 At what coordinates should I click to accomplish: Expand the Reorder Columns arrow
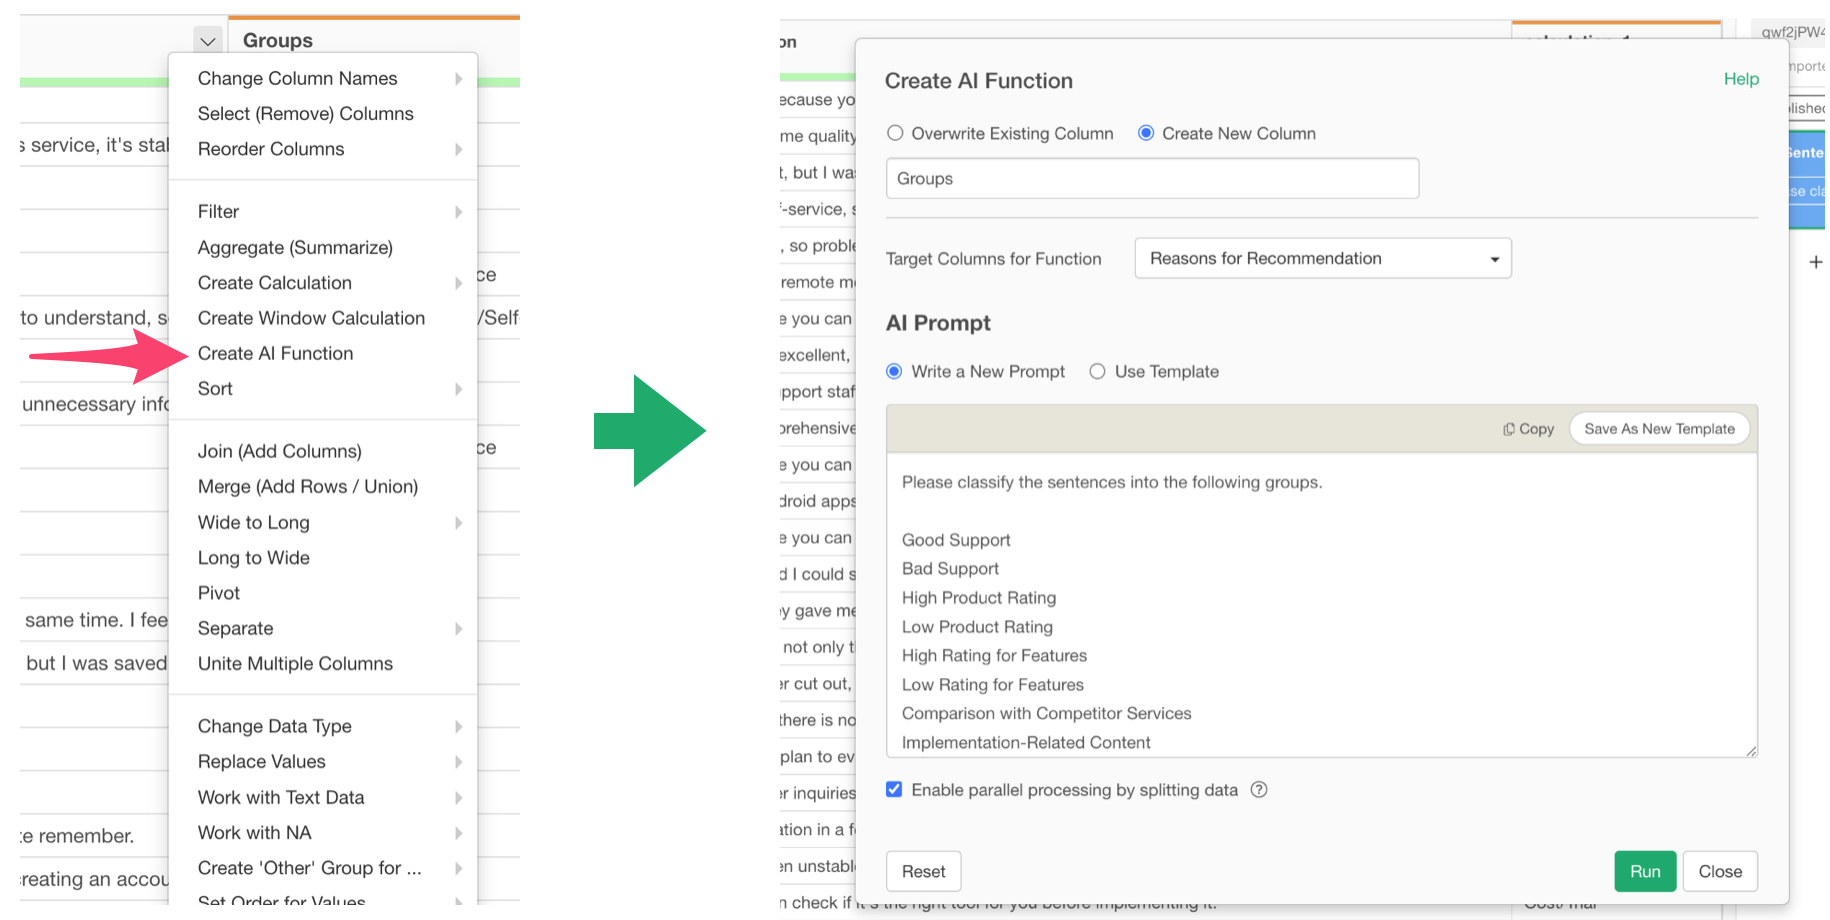(x=459, y=149)
